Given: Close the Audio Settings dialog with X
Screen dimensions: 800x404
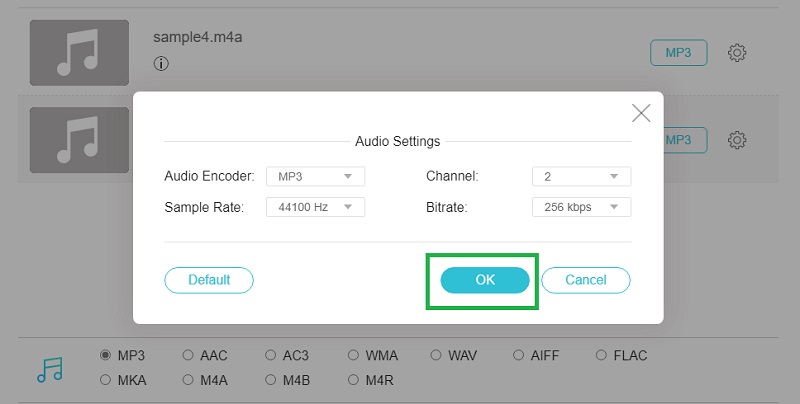Looking at the screenshot, I should pyautogui.click(x=641, y=113).
